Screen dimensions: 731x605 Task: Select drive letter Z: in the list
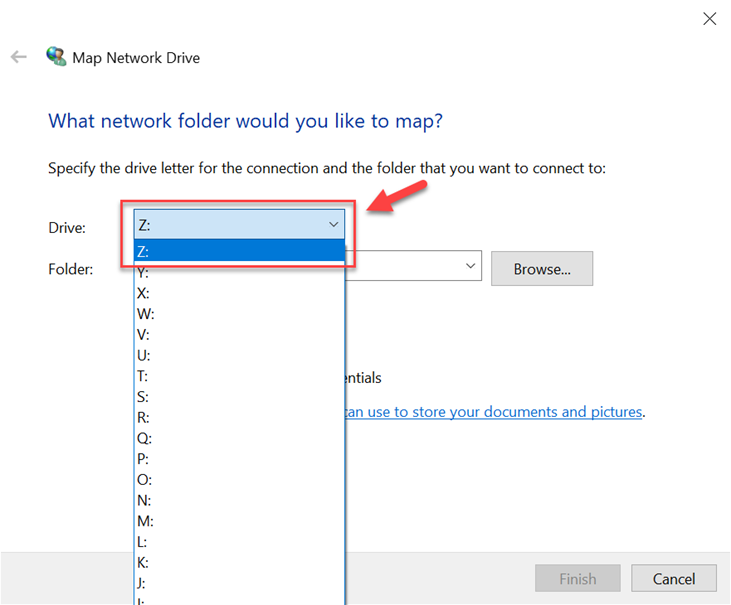(238, 251)
